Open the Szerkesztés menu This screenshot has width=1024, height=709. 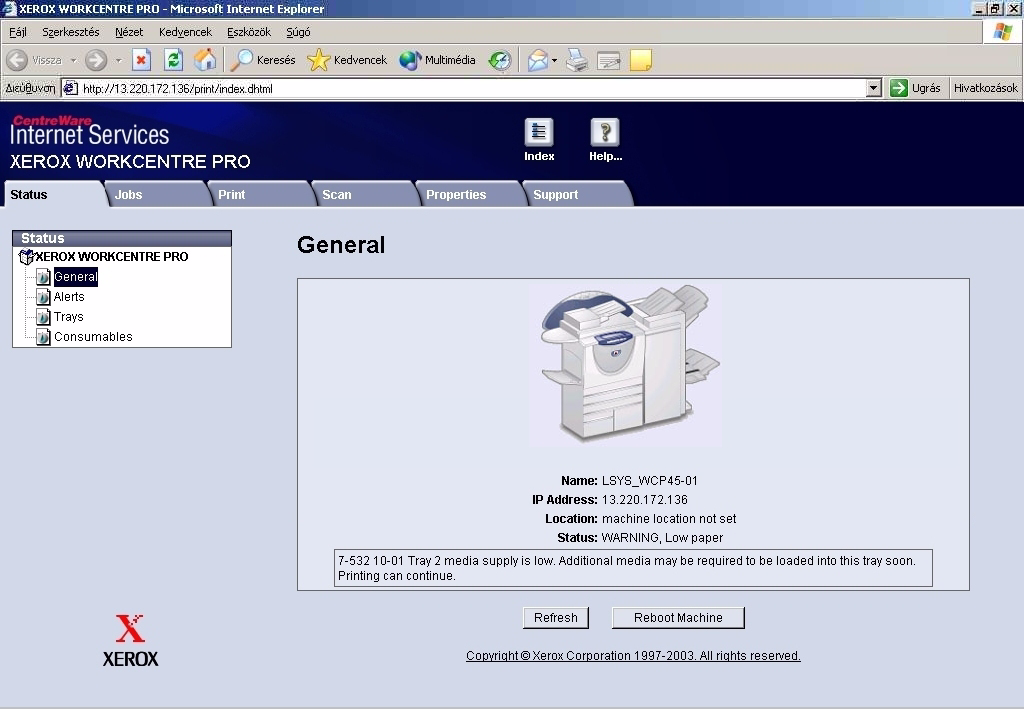(x=71, y=32)
